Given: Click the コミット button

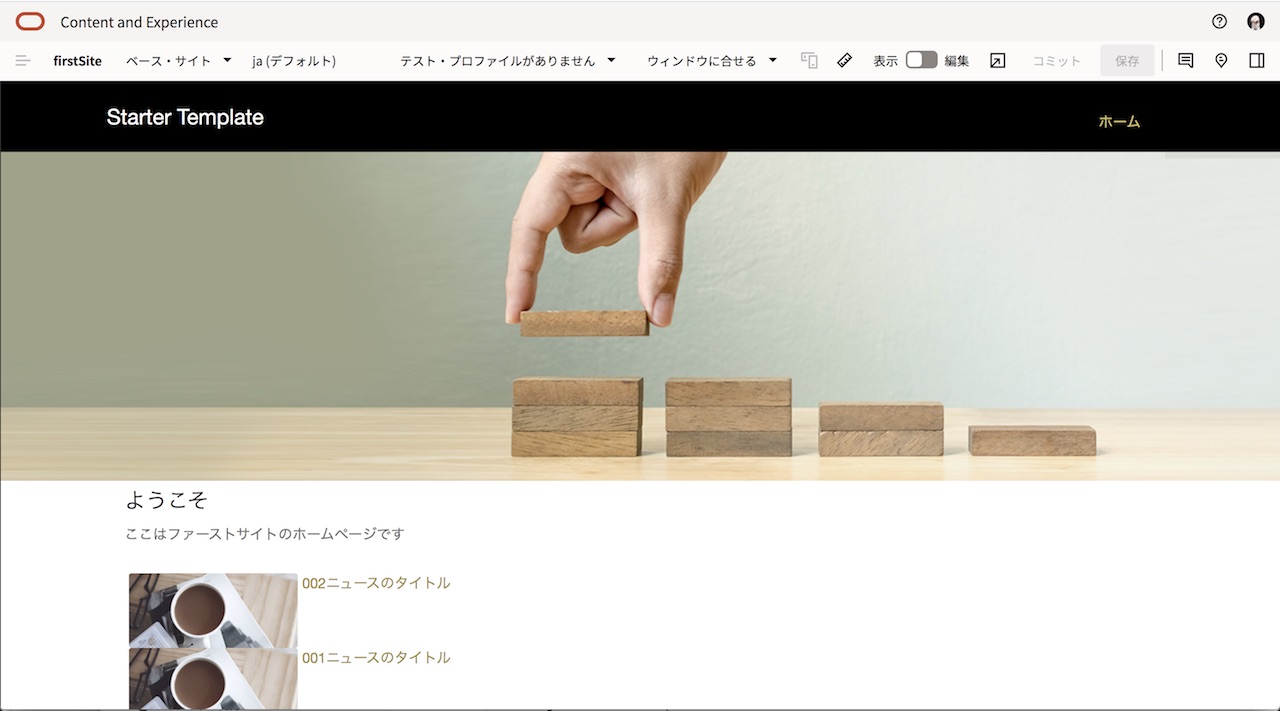Looking at the screenshot, I should click(x=1056, y=61).
